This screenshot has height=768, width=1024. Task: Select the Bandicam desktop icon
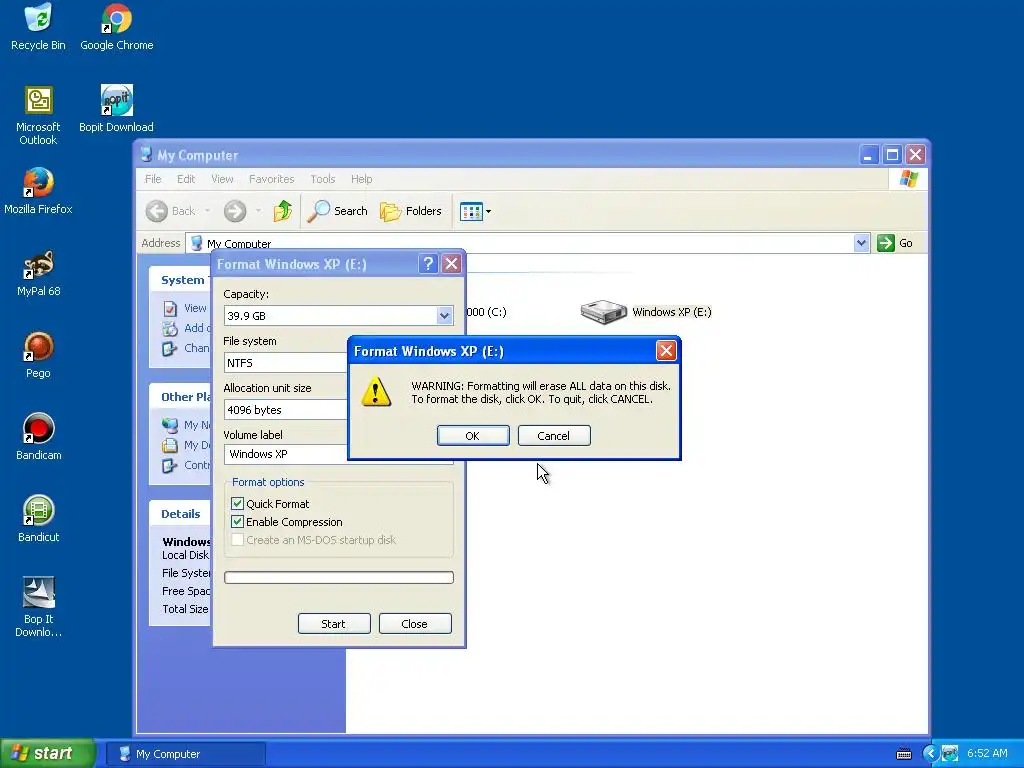(38, 438)
